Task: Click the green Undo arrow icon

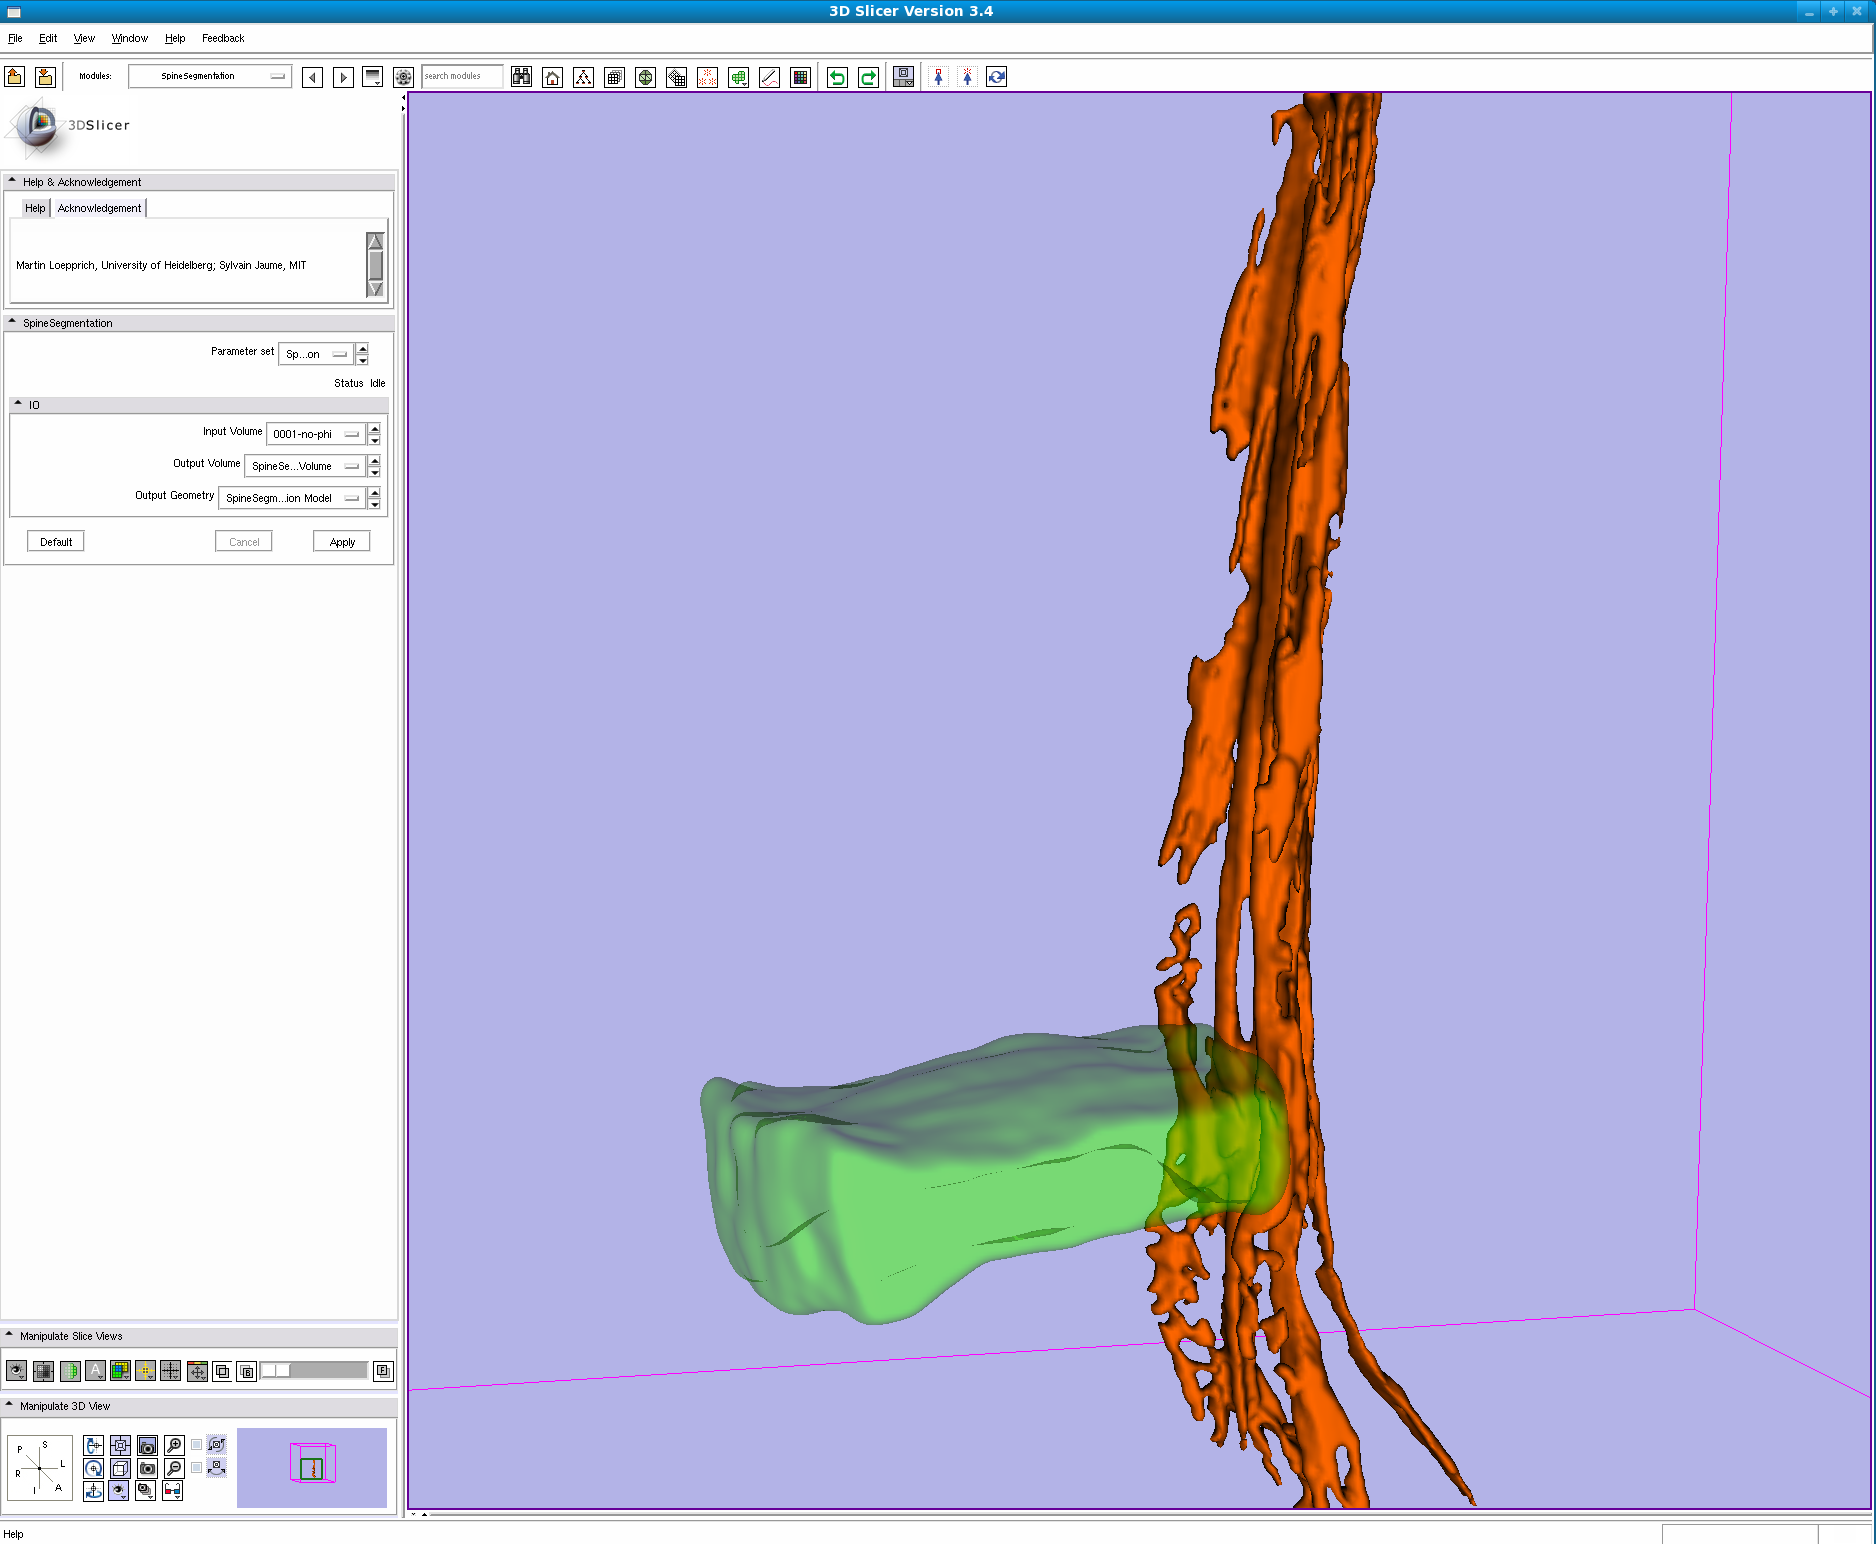Action: click(837, 77)
